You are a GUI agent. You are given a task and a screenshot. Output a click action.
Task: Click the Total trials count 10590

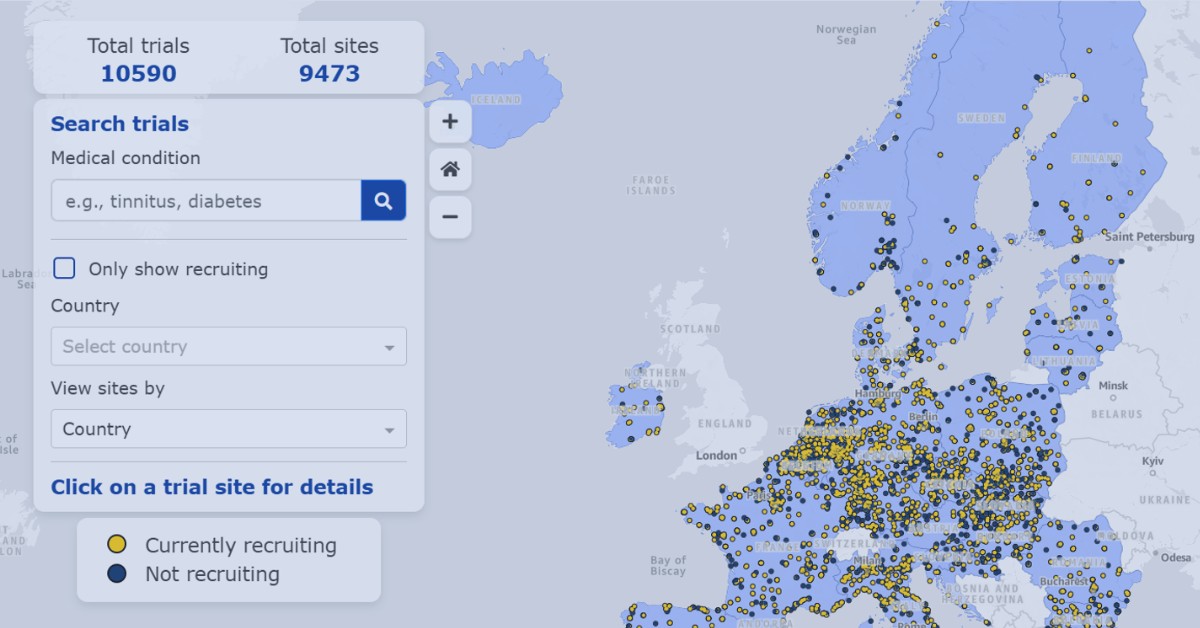138,74
